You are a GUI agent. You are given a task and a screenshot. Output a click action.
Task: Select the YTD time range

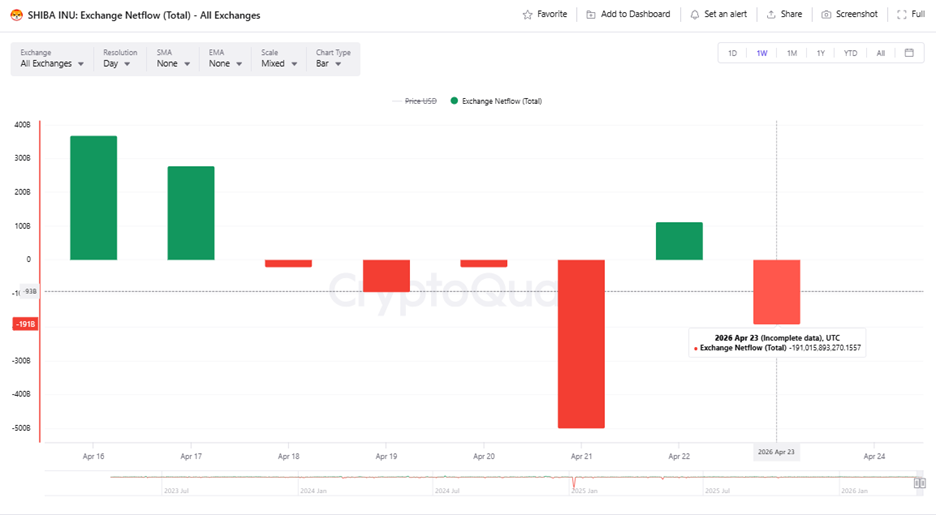click(850, 53)
